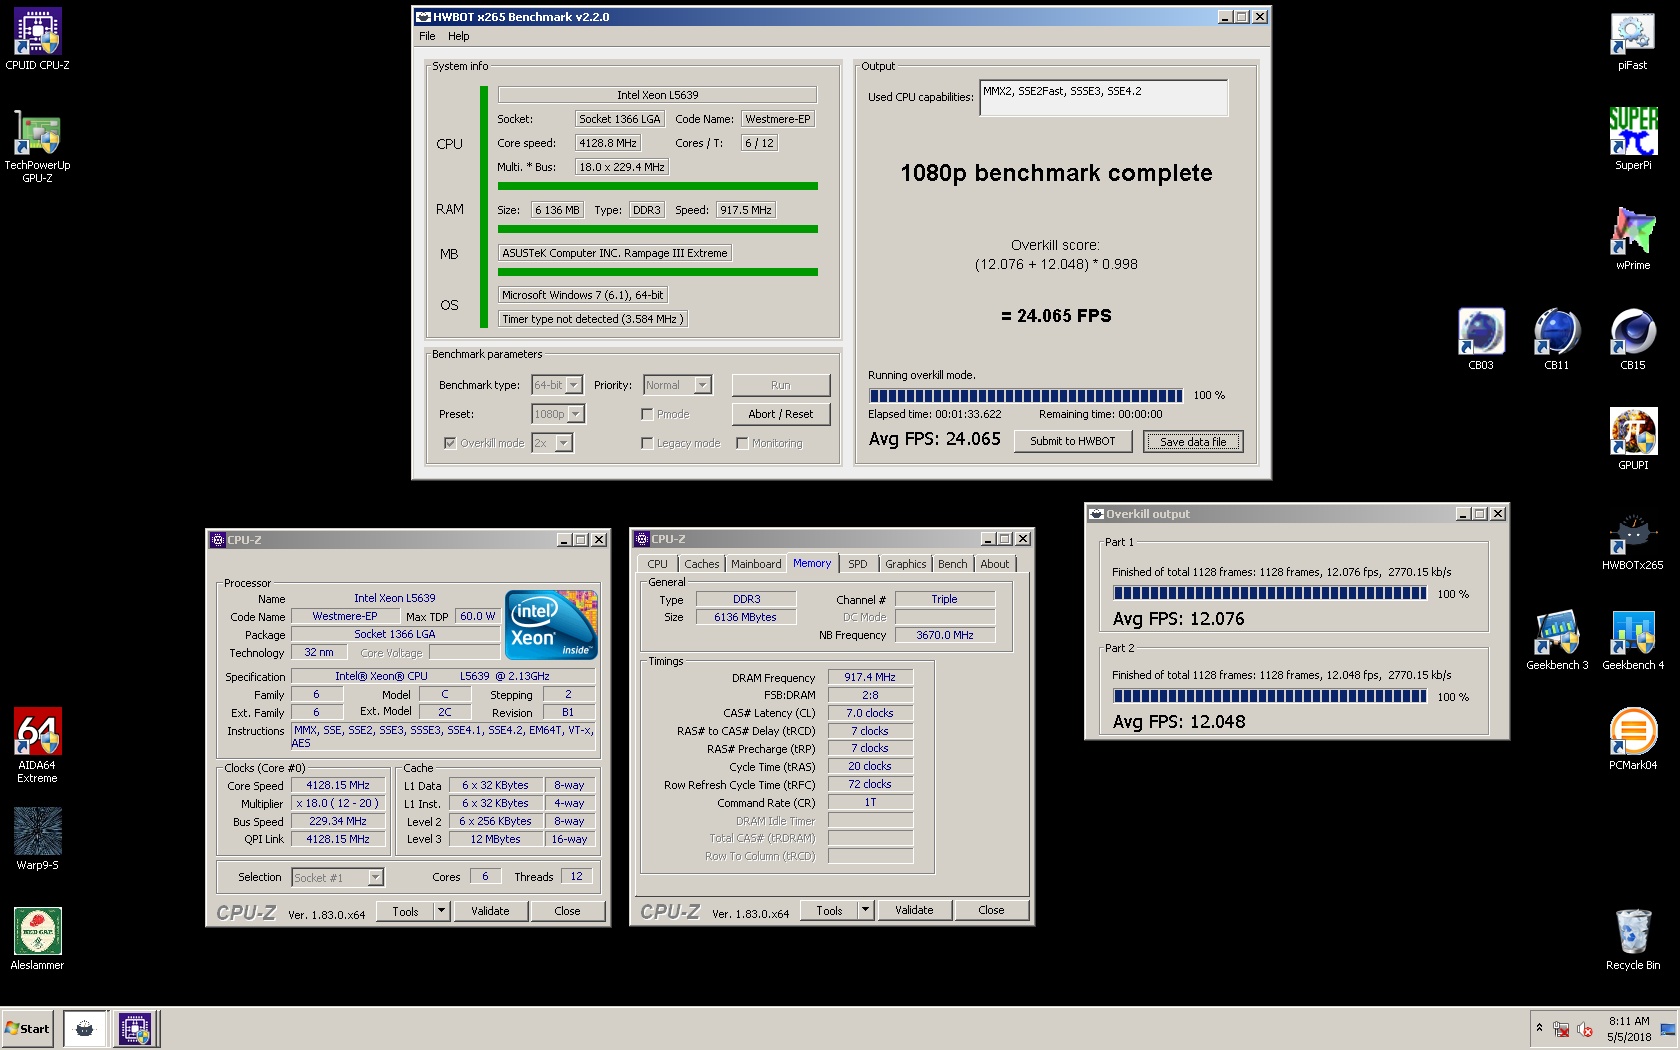
Task: Click the Part 2 overkill progress bar
Action: [1270, 696]
